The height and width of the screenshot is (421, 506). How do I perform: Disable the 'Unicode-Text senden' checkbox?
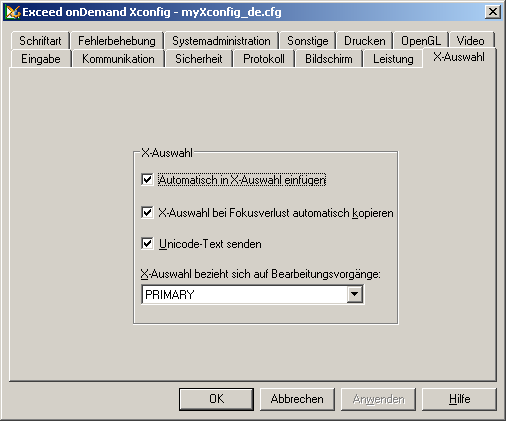[x=147, y=244]
